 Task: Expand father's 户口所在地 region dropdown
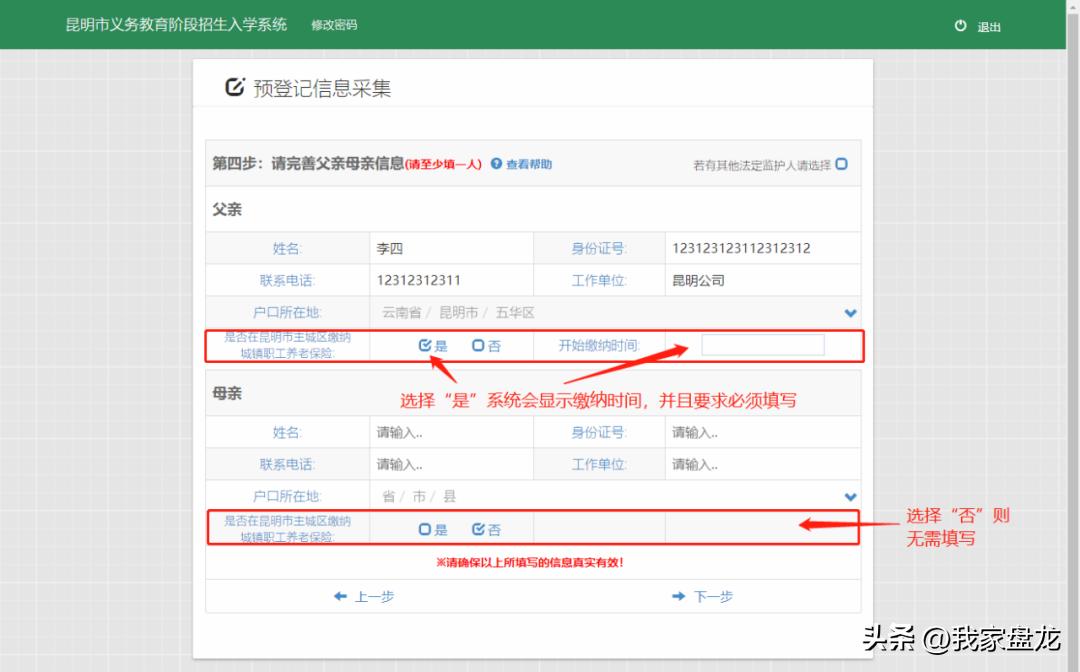[x=850, y=312]
